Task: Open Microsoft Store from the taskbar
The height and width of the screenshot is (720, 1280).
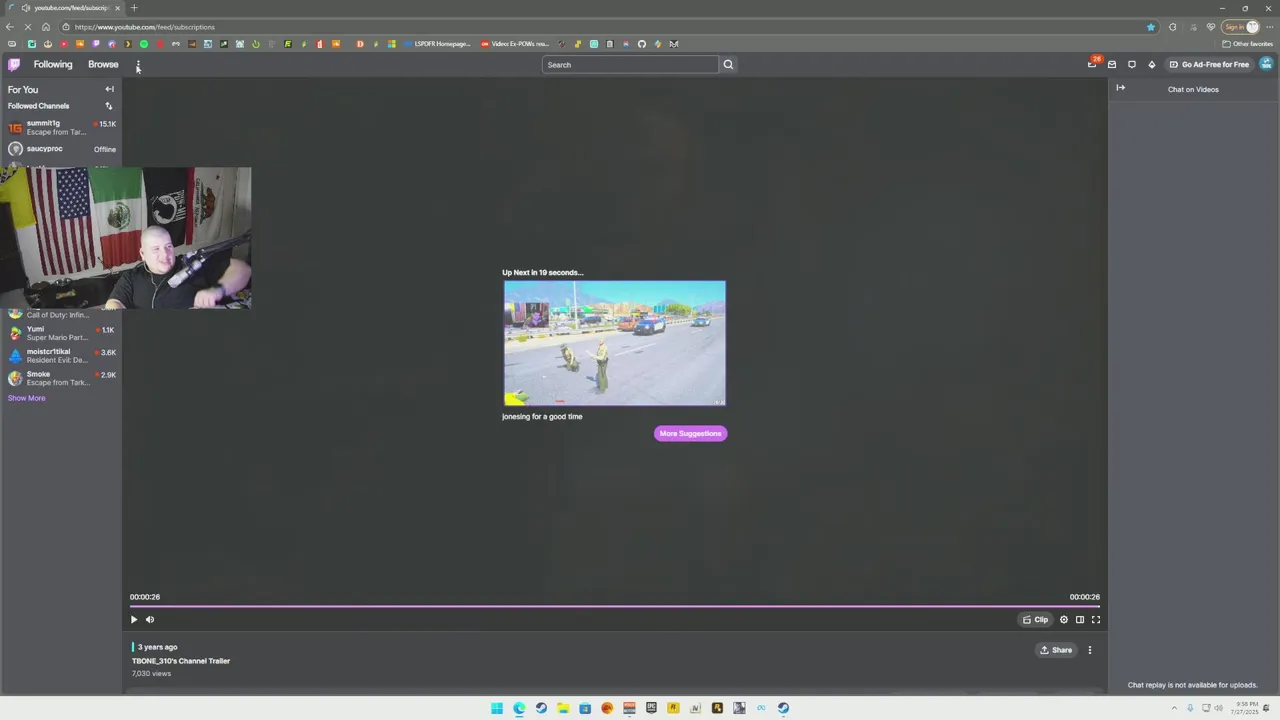Action: (x=585, y=708)
